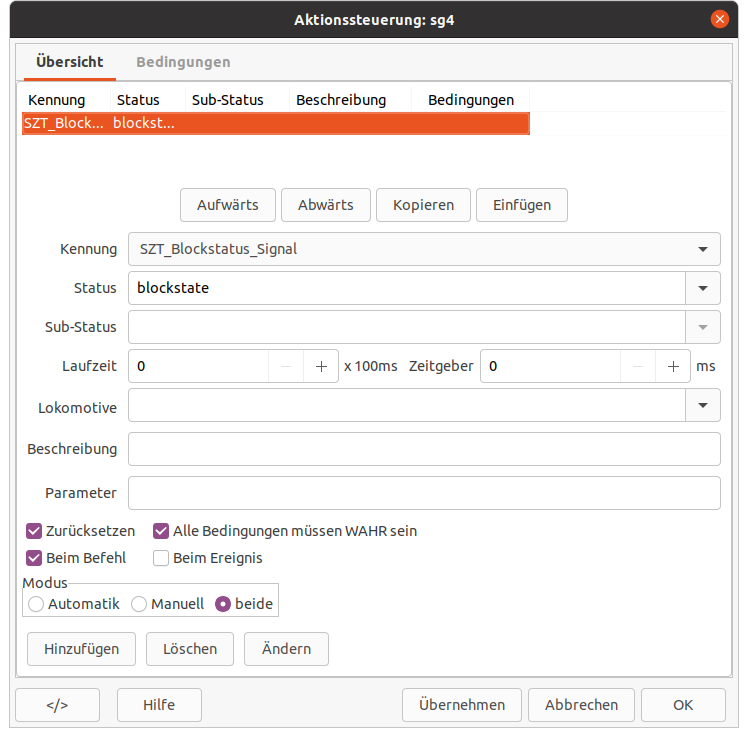The height and width of the screenshot is (737, 748).
Task: Close the Aktionssteuerung dialog window
Action: [x=718, y=20]
